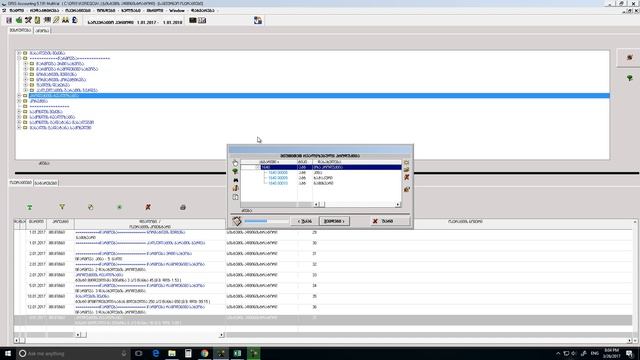
Task: Click the red icon in the right side panel
Action: (x=630, y=58)
